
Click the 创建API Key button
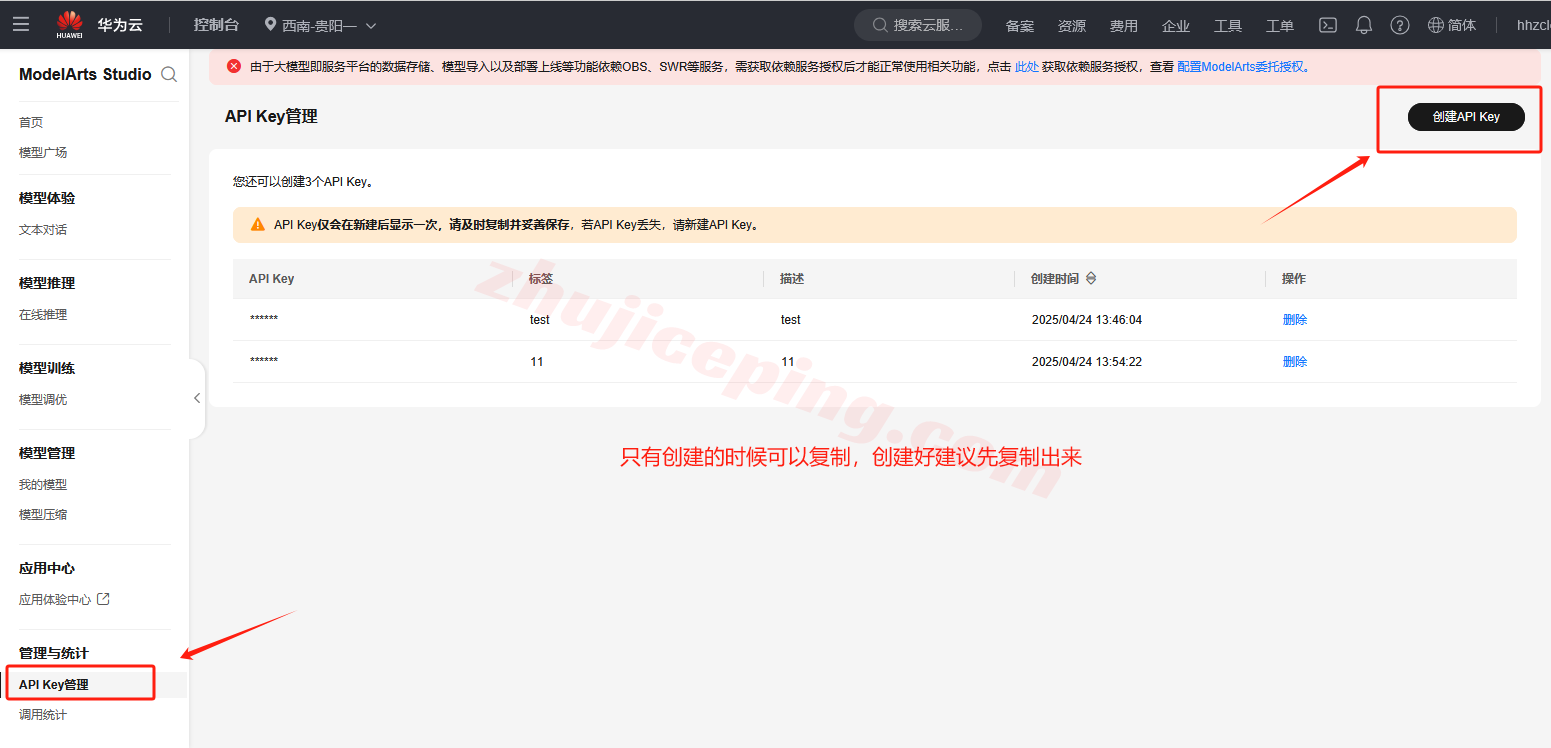1466,117
